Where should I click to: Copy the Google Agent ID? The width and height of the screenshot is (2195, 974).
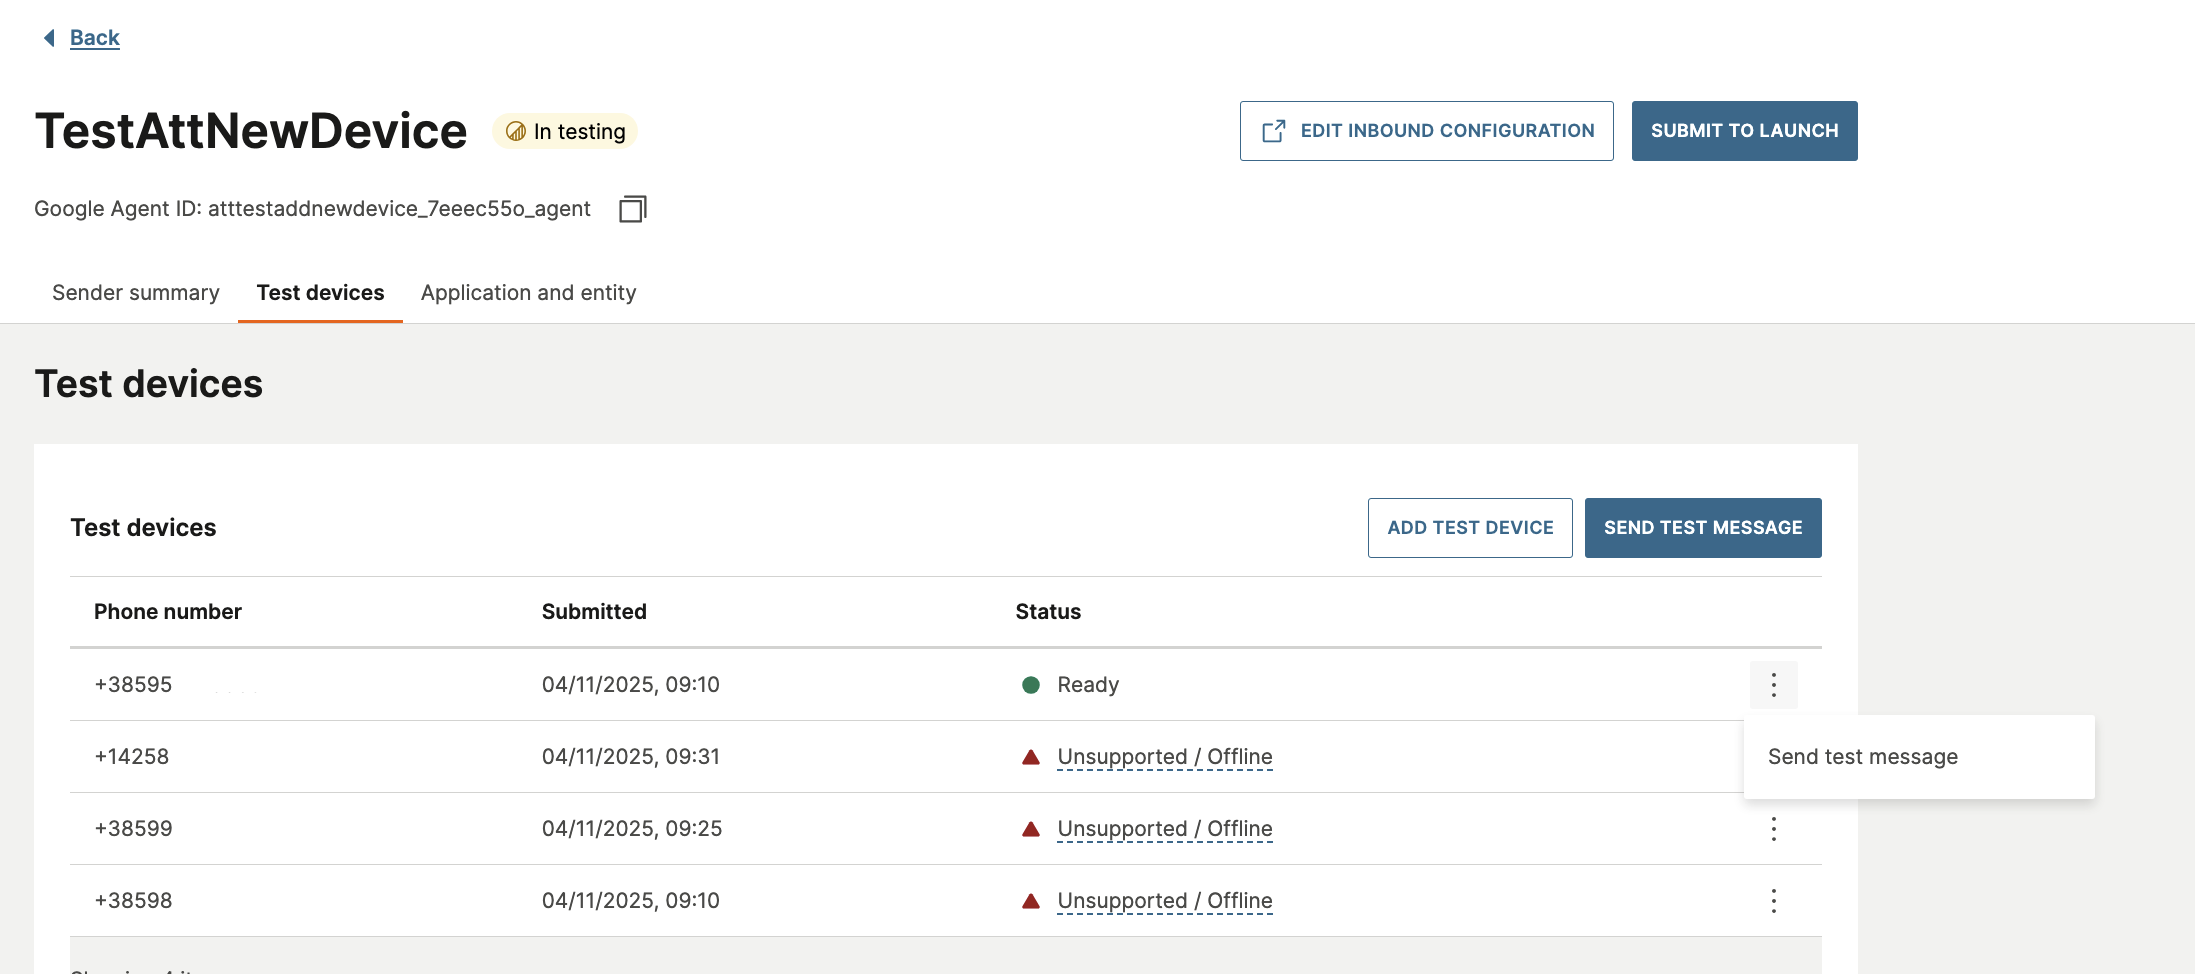coord(632,209)
